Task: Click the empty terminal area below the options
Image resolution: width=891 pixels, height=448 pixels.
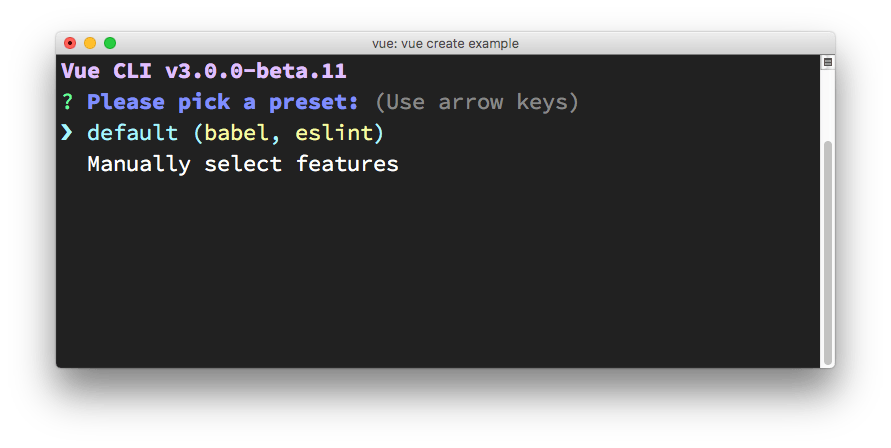Action: (x=440, y=280)
